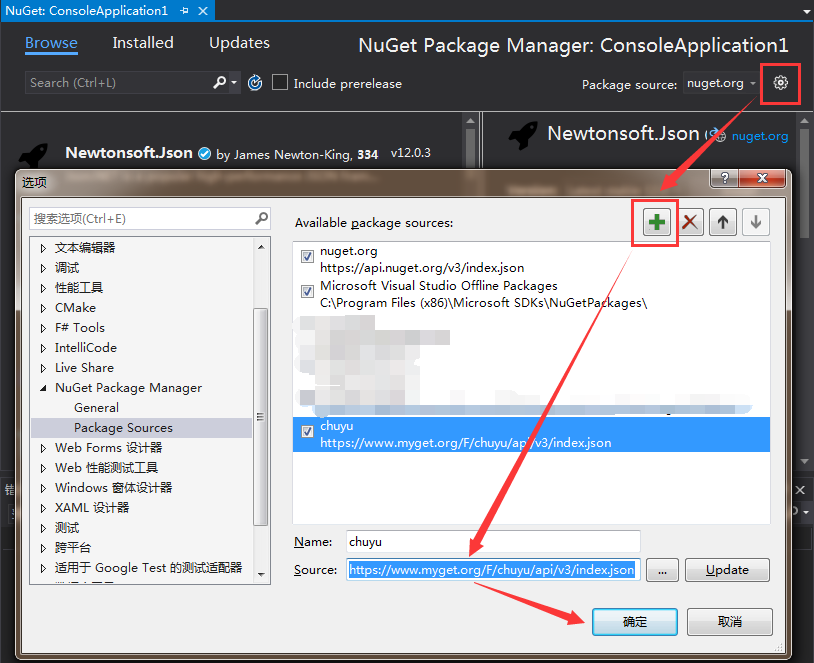
Task: Collapse the NuGet Package Manager node
Action: [x=43, y=388]
